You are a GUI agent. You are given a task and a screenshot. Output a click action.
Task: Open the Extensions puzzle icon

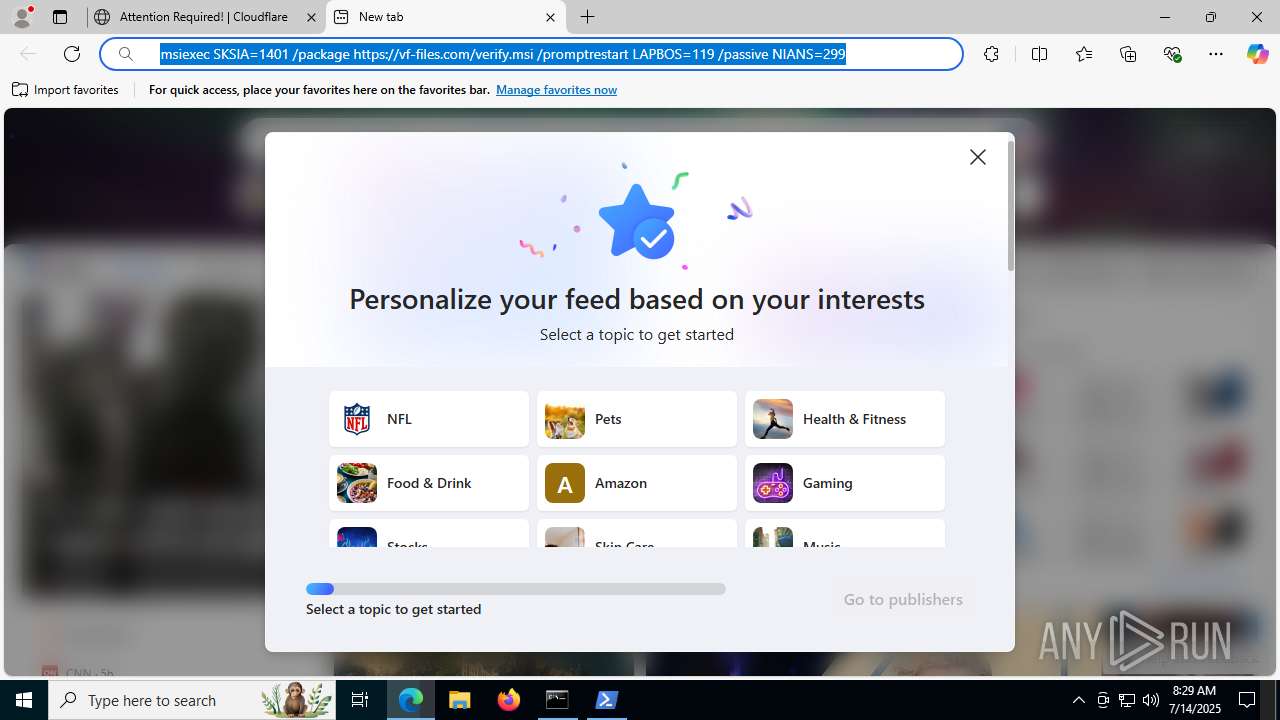pos(991,54)
